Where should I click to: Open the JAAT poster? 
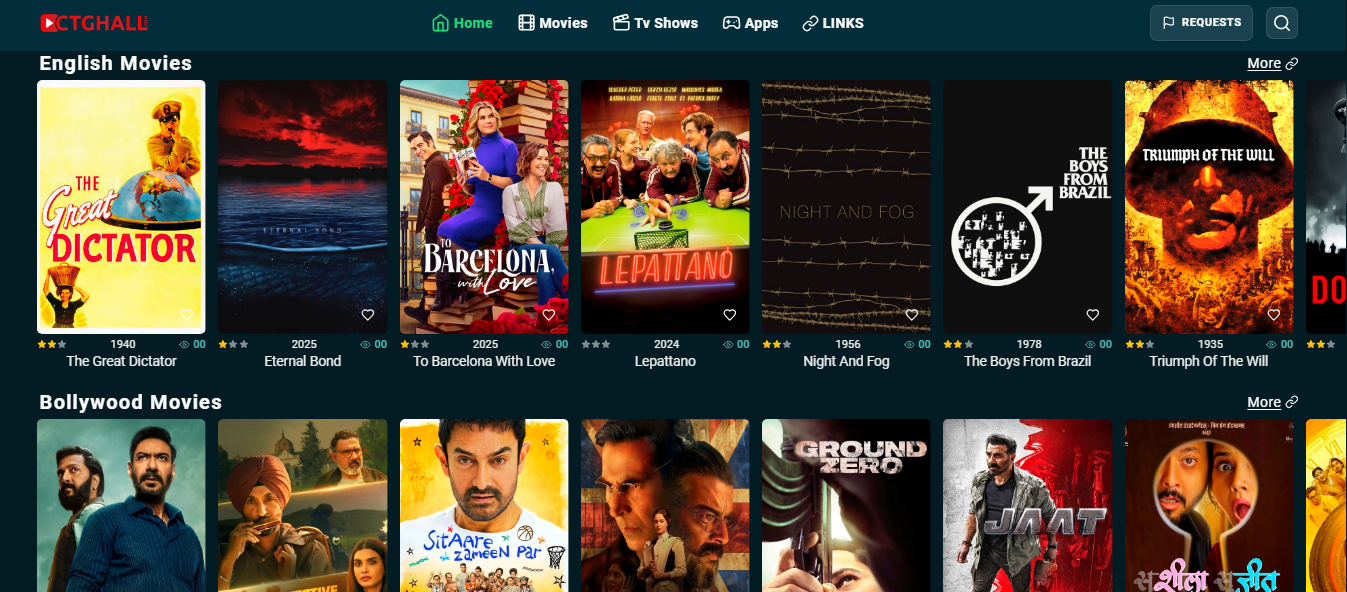1028,505
